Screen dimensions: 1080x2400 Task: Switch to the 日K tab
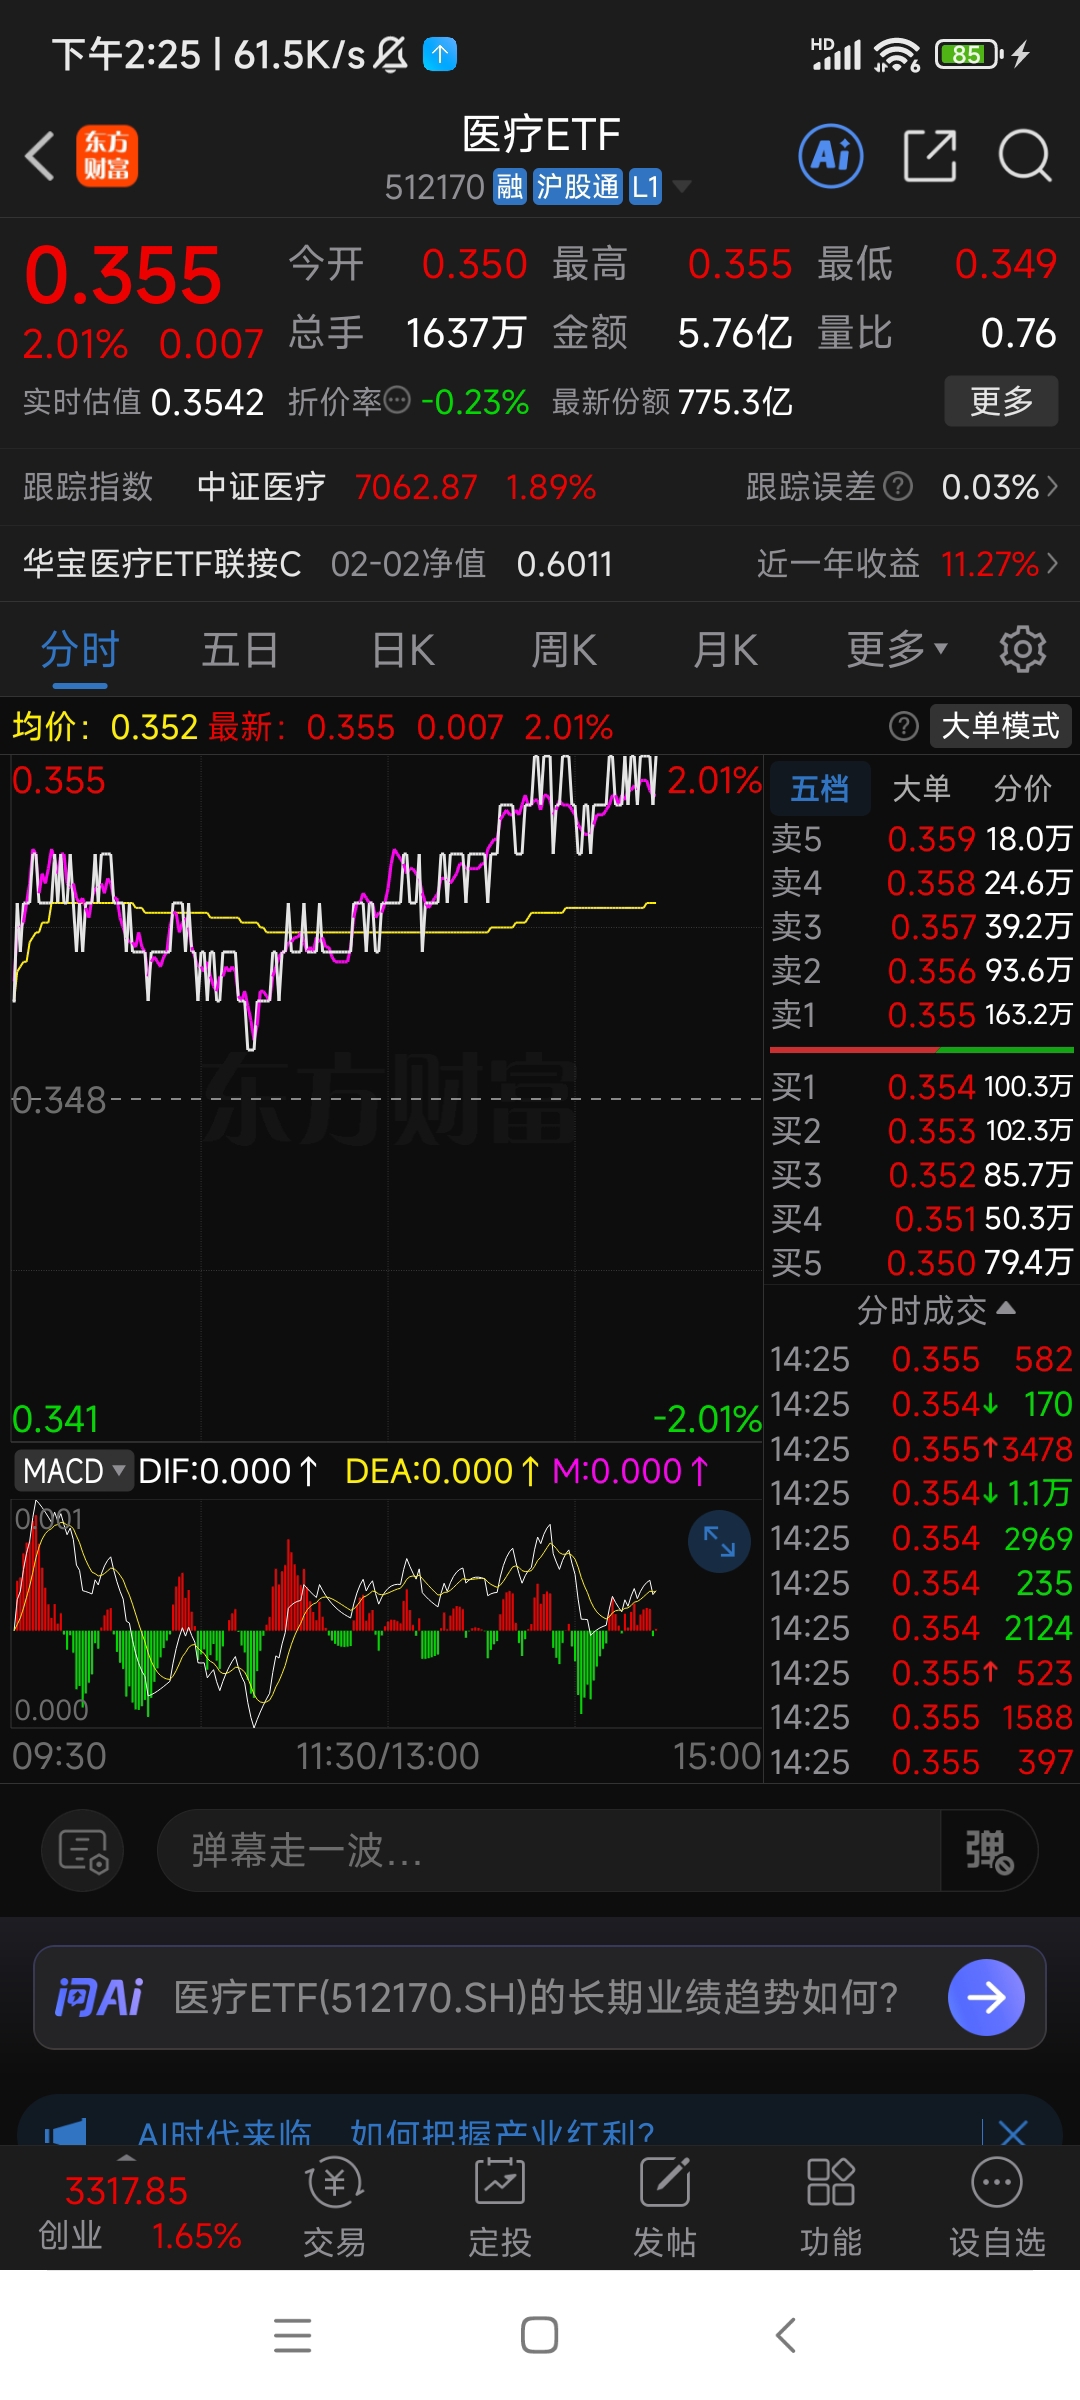point(403,650)
